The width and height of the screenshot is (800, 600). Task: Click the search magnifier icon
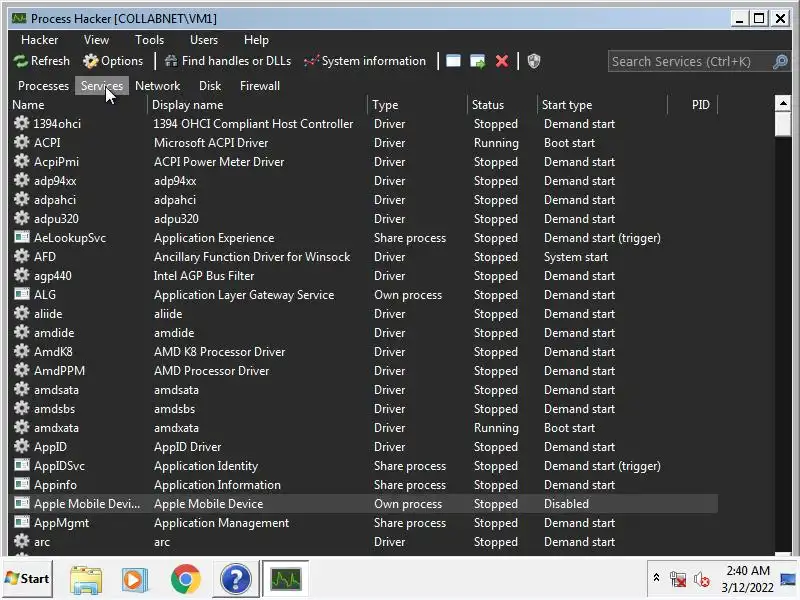tap(780, 62)
